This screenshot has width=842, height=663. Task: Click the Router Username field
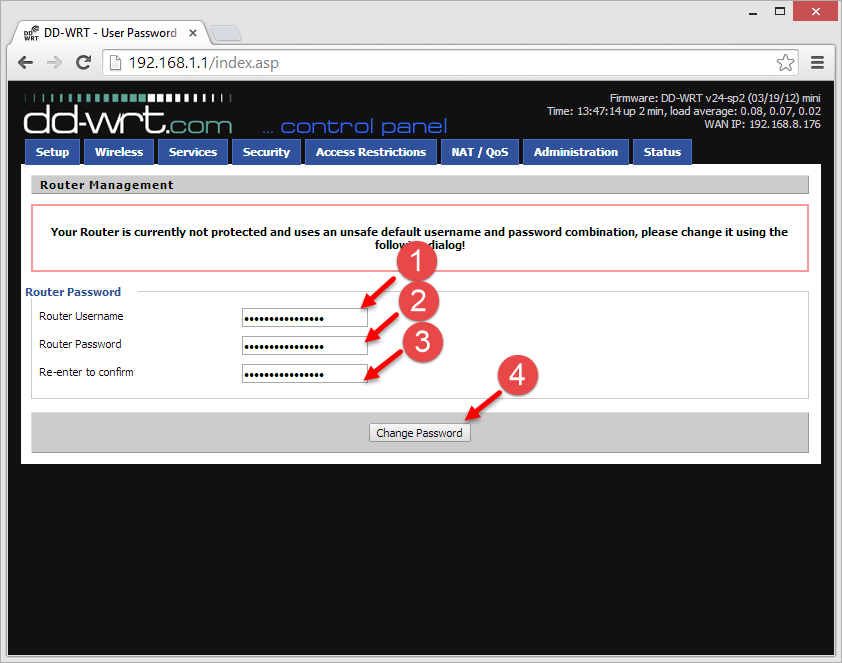304,318
